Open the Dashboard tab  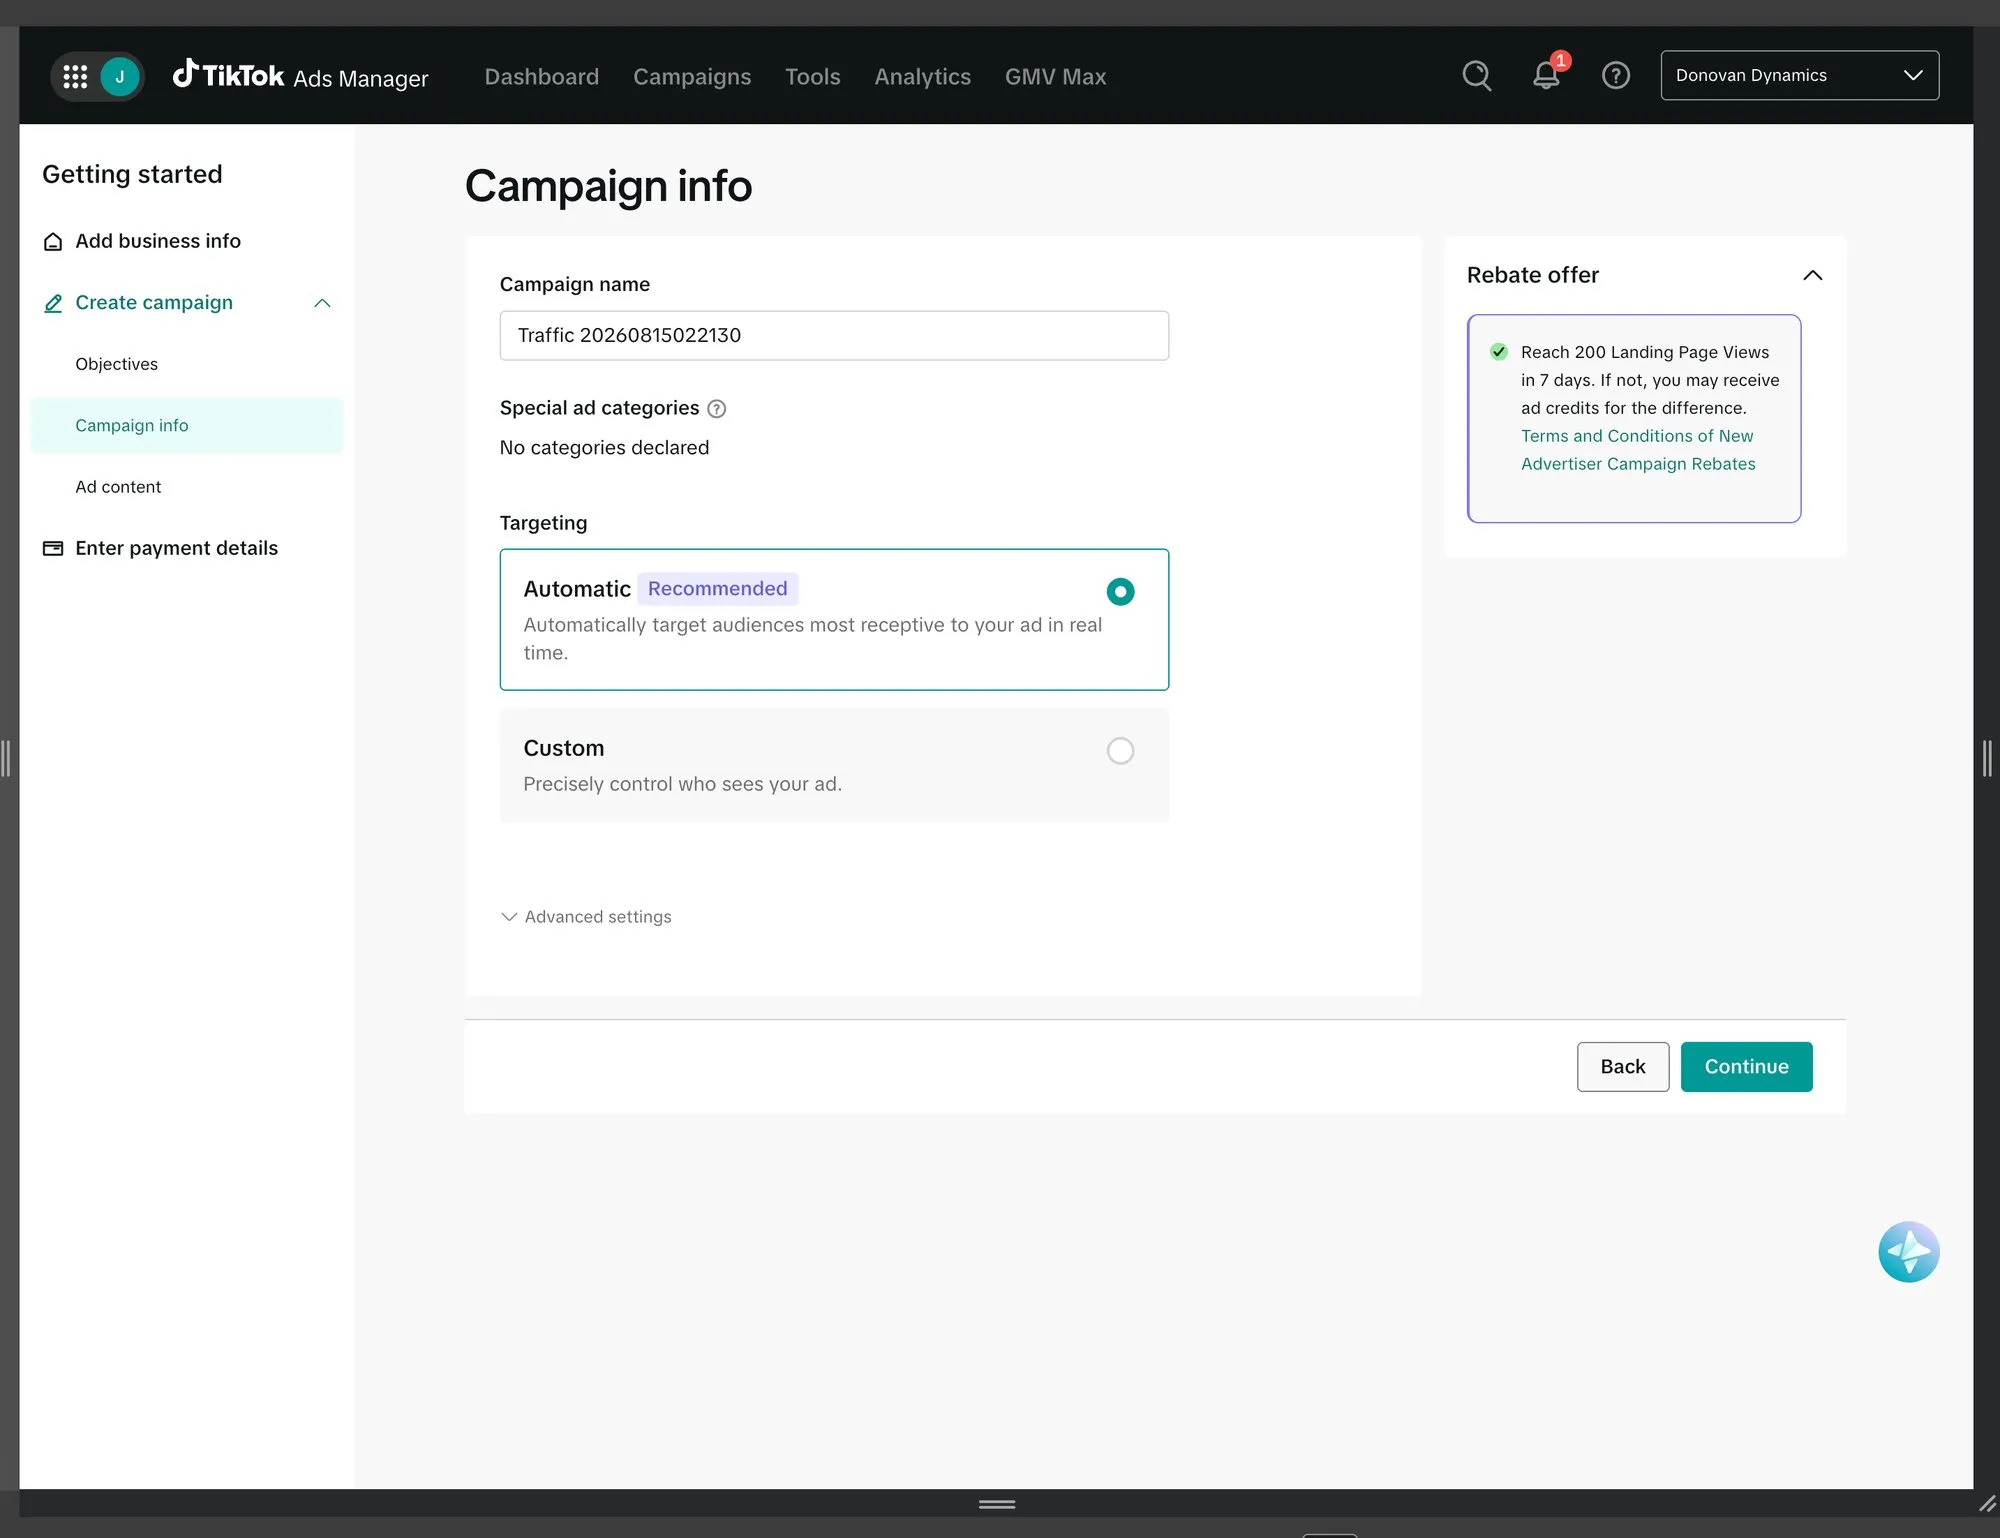[541, 77]
